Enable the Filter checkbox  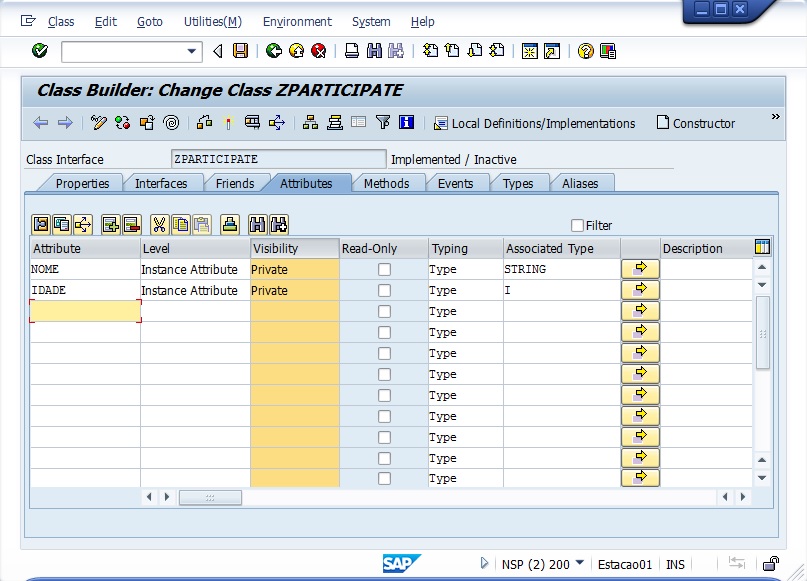[x=577, y=226]
